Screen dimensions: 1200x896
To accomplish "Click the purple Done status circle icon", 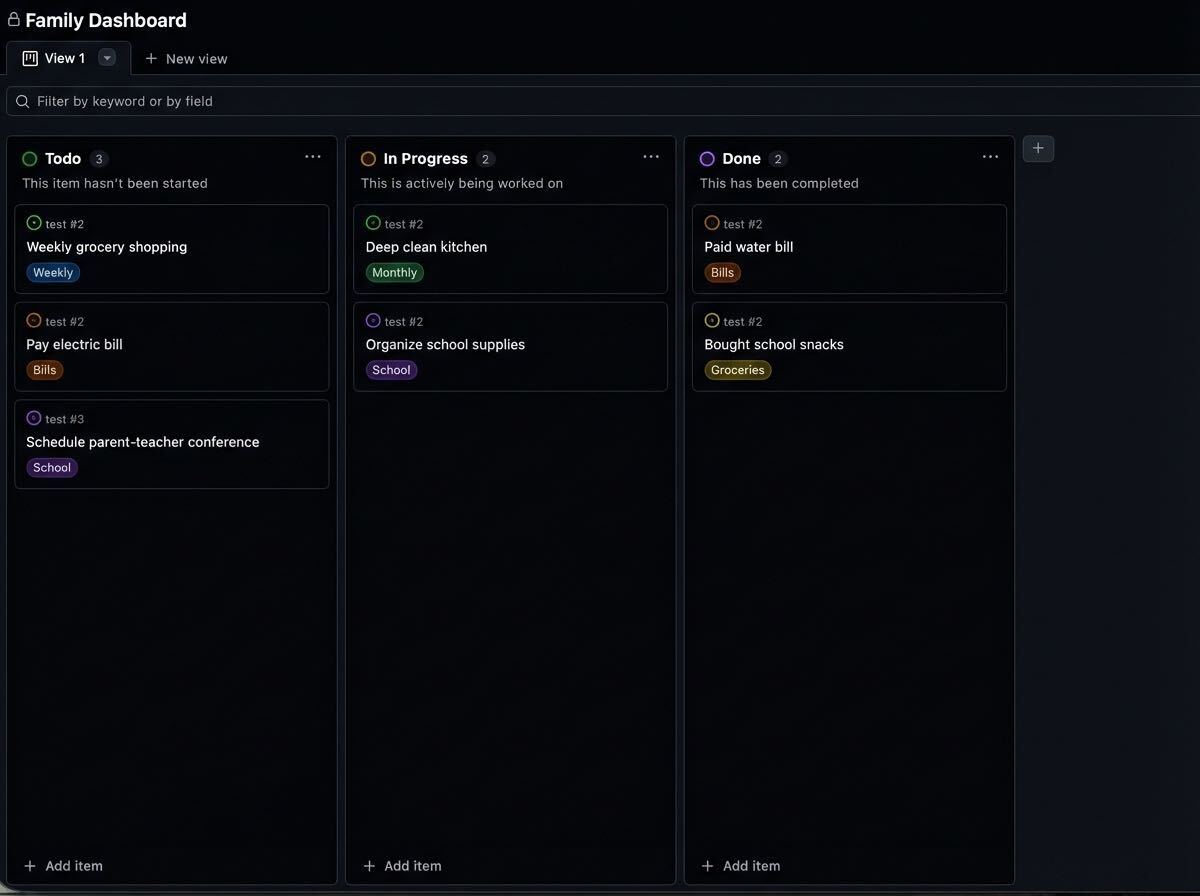I will pos(705,158).
